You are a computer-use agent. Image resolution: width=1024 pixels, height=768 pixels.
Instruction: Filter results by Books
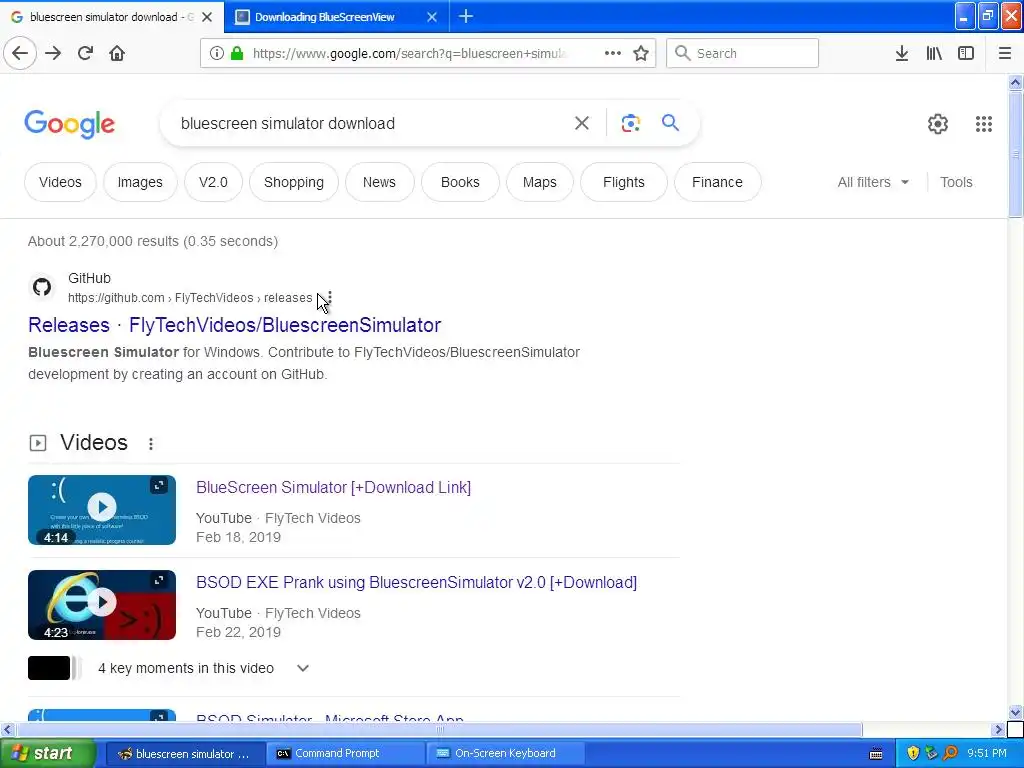pos(460,182)
